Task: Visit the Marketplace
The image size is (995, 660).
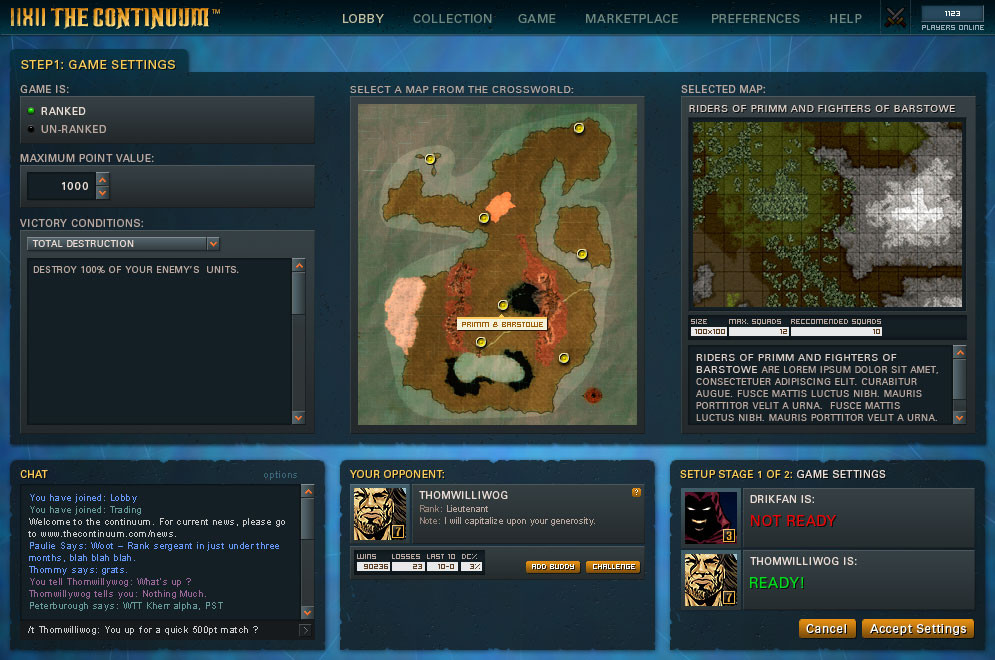Action: 631,19
